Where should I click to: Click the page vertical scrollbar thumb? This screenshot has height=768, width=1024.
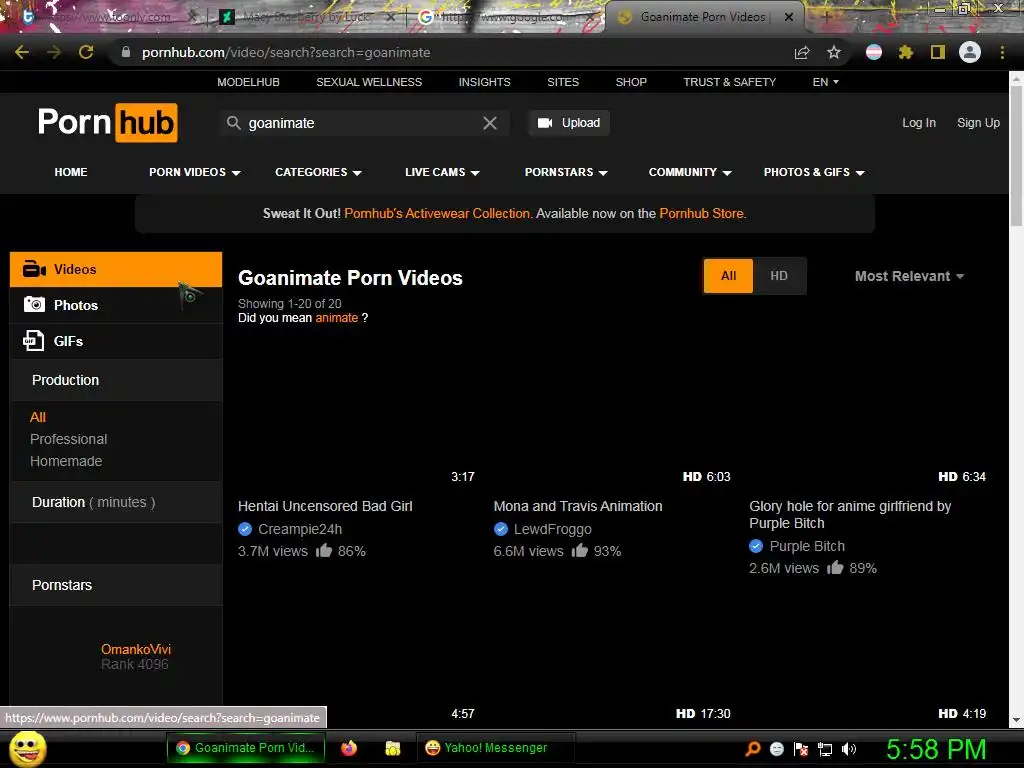coord(1016,157)
